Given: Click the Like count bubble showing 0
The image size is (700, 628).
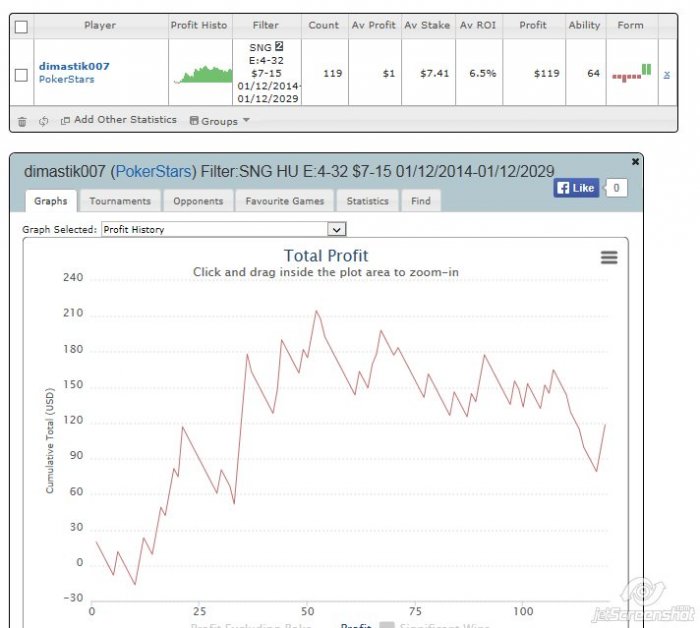Looking at the screenshot, I should coord(616,188).
